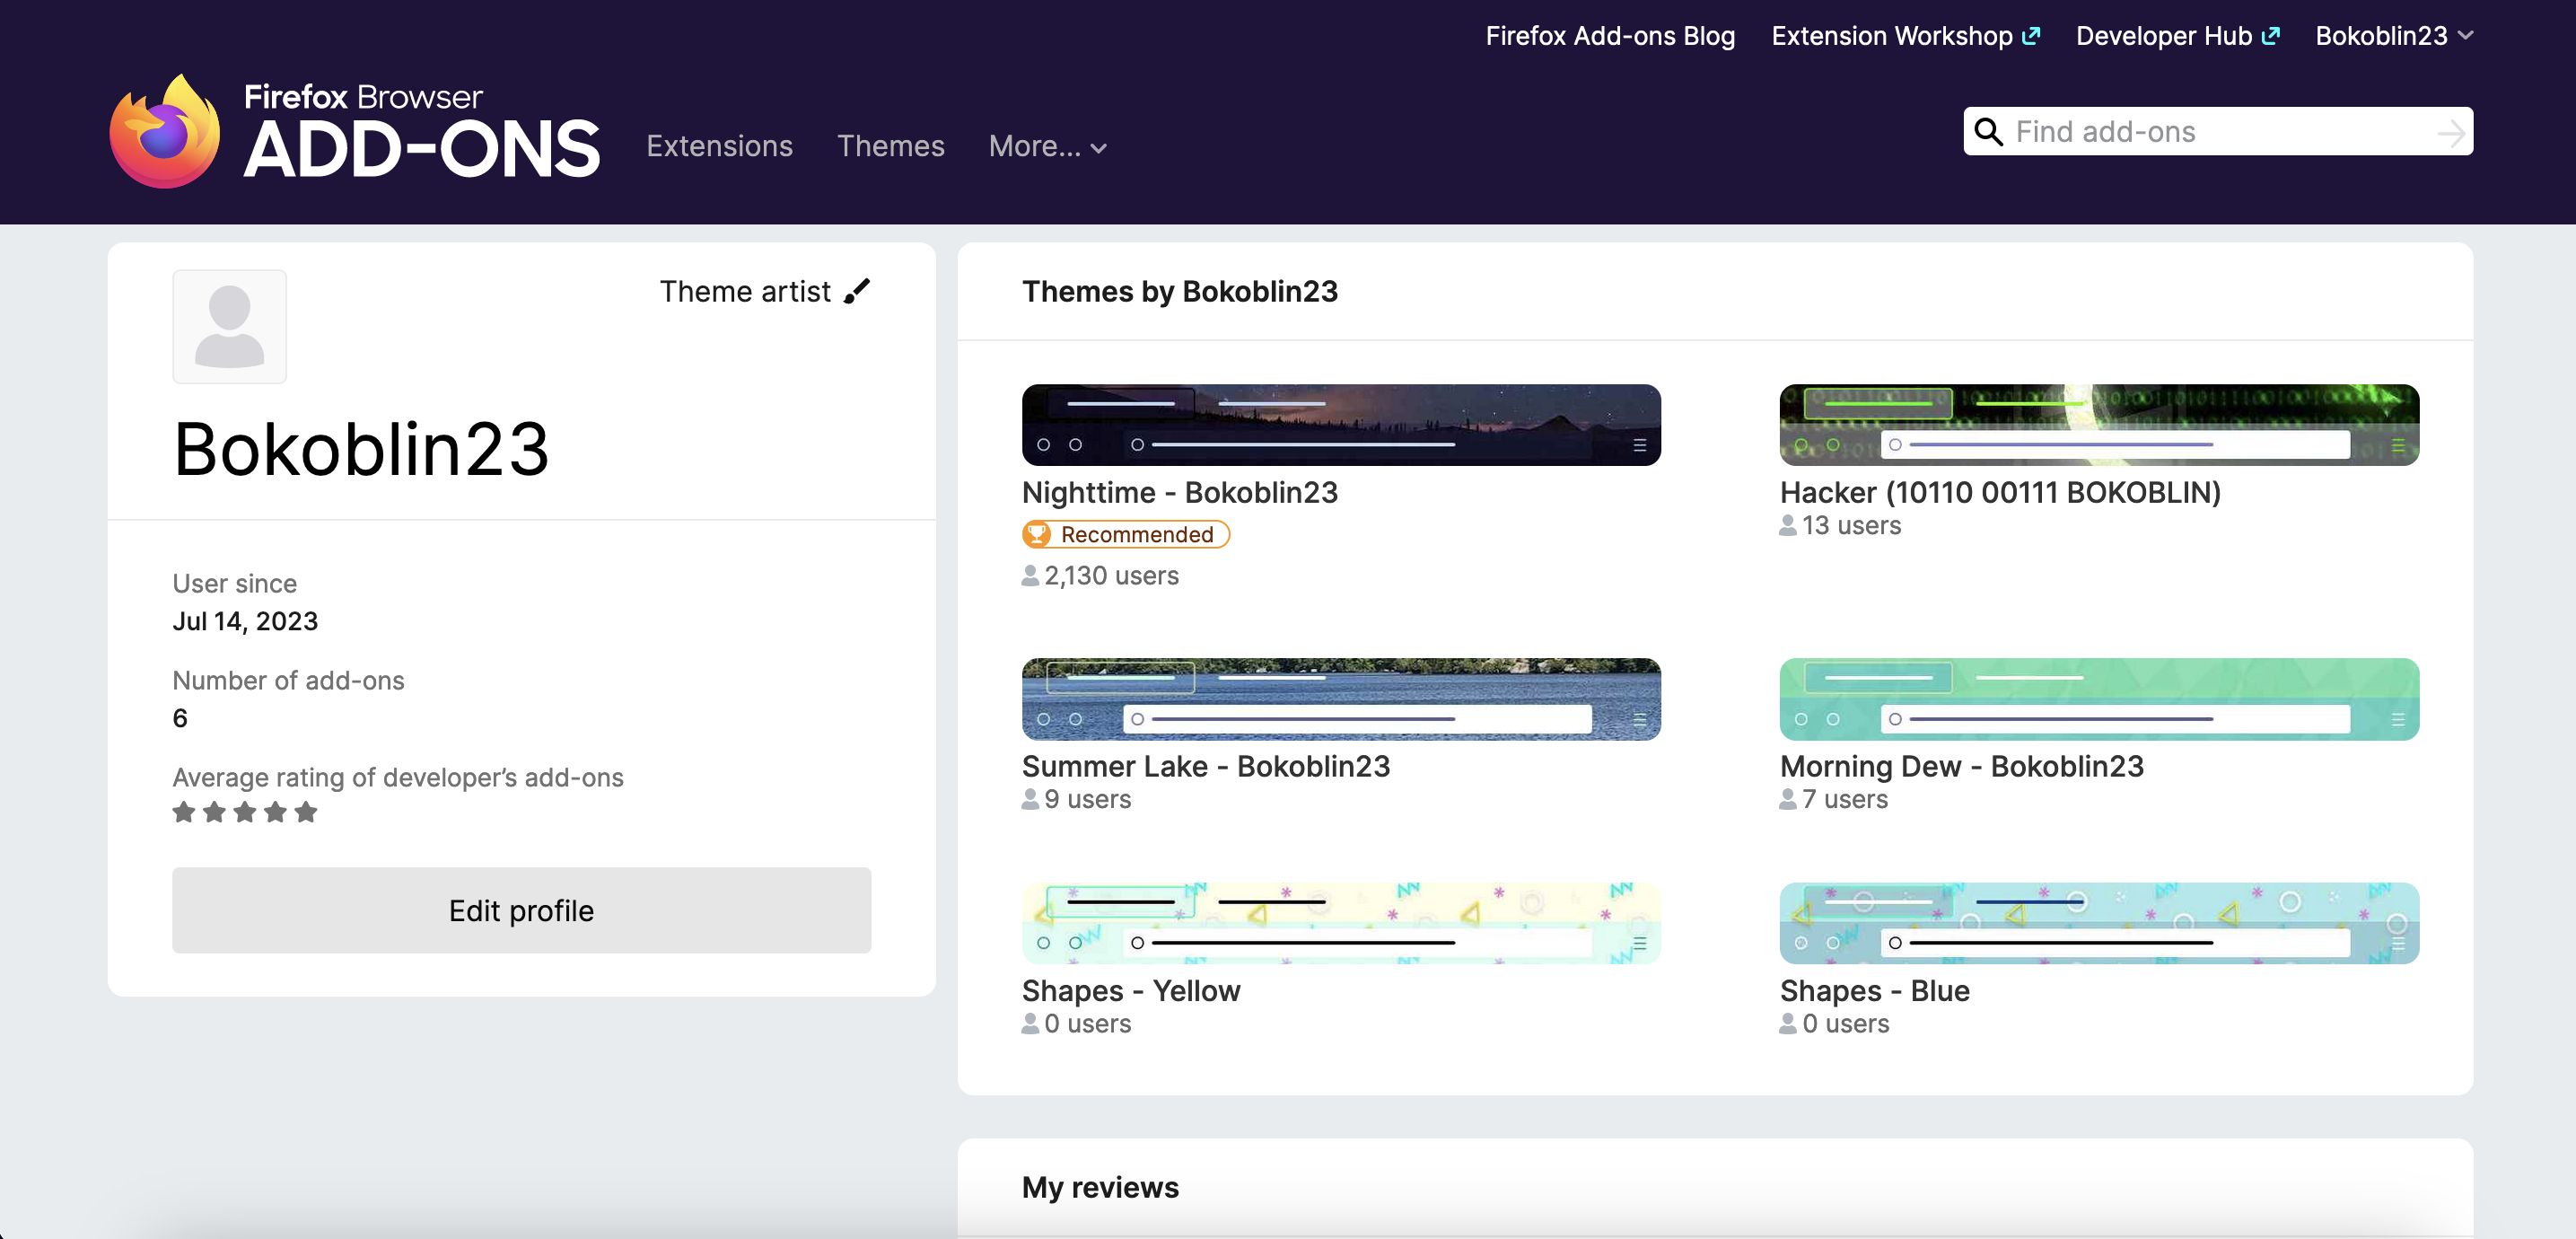Click the Developer Hub external link icon
The width and height of the screenshot is (2576, 1239).
pyautogui.click(x=2271, y=36)
